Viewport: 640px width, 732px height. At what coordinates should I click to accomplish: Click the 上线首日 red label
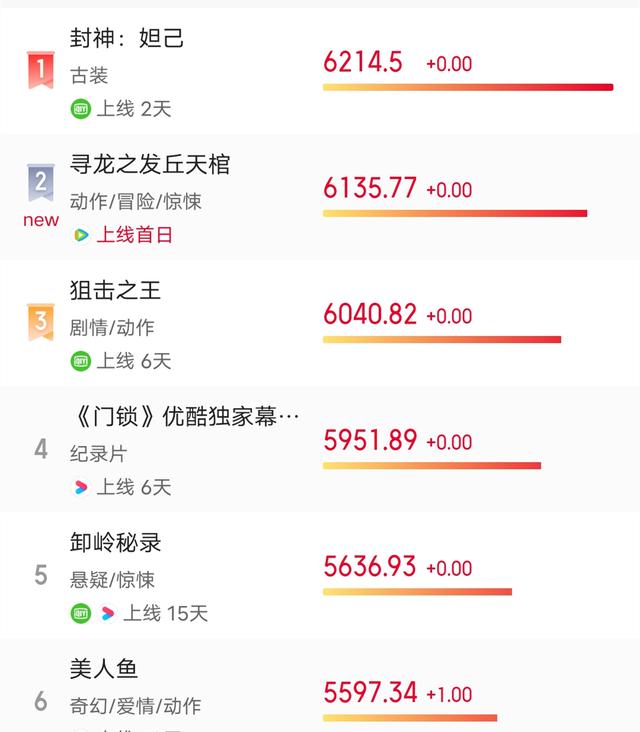[134, 235]
